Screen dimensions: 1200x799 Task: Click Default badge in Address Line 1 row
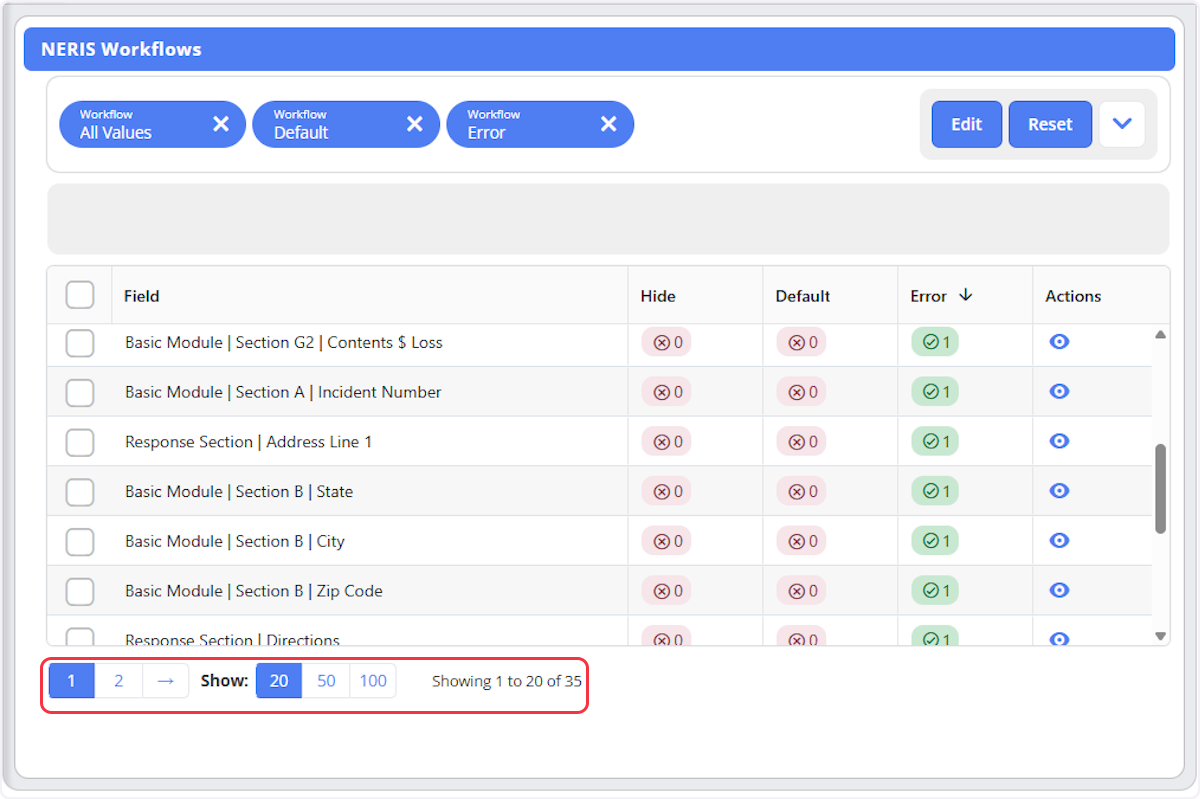pyautogui.click(x=802, y=442)
